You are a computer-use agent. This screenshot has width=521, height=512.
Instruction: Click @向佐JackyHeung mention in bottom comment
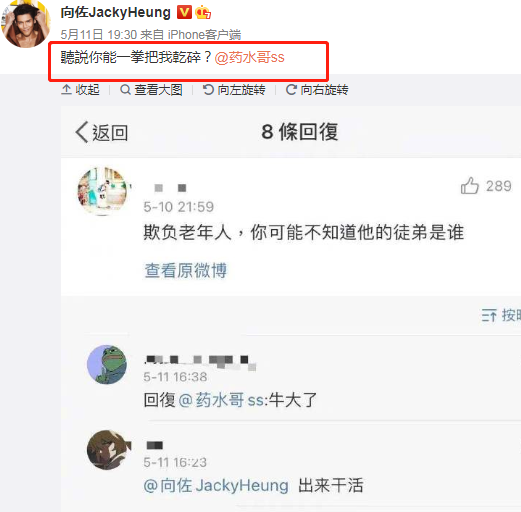pos(216,485)
